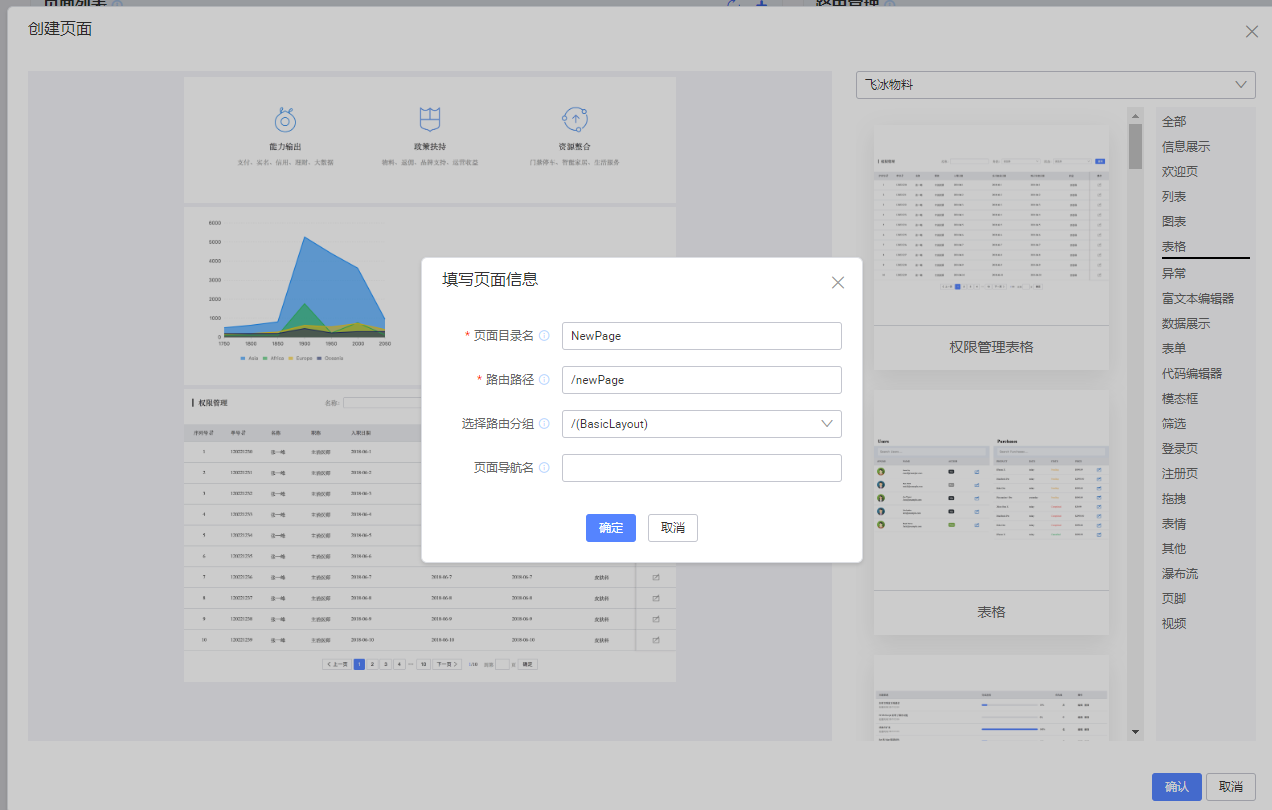Viewport: 1272px width, 810px height.
Task: Click the 确定 button in the page info dialog
Action: tap(610, 528)
